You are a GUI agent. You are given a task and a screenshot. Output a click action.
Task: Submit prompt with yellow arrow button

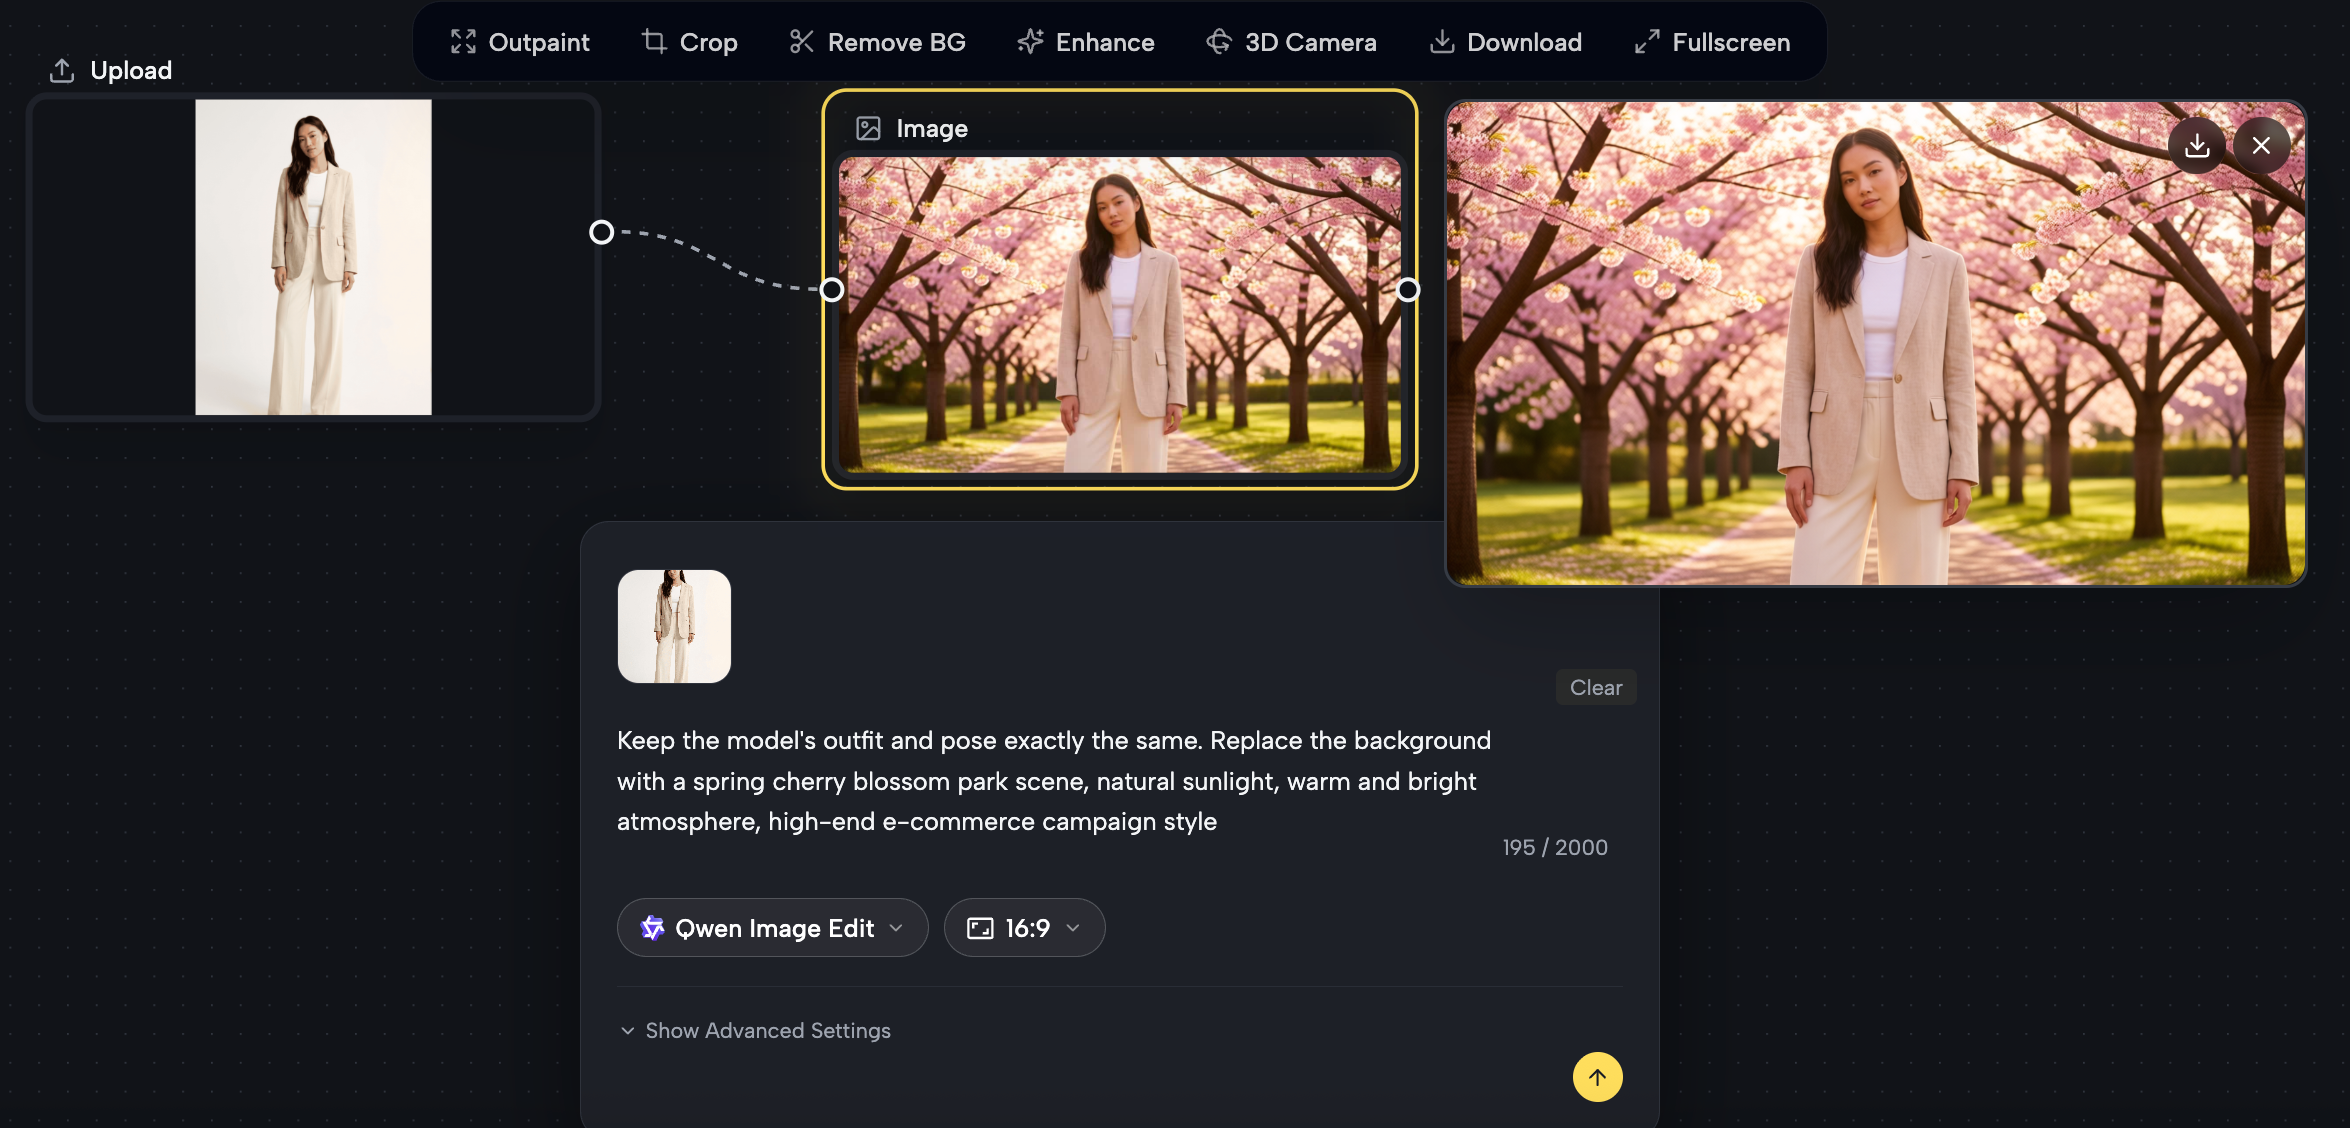point(1597,1077)
